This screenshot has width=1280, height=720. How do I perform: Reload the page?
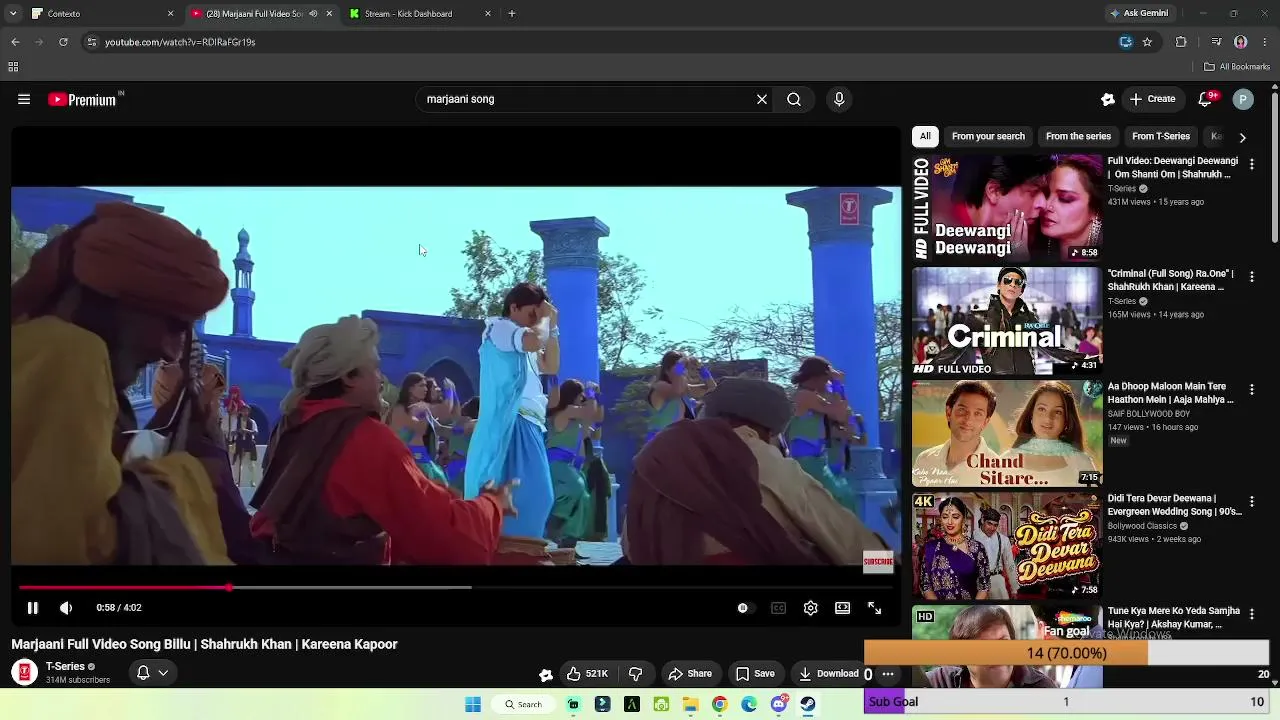tap(63, 42)
